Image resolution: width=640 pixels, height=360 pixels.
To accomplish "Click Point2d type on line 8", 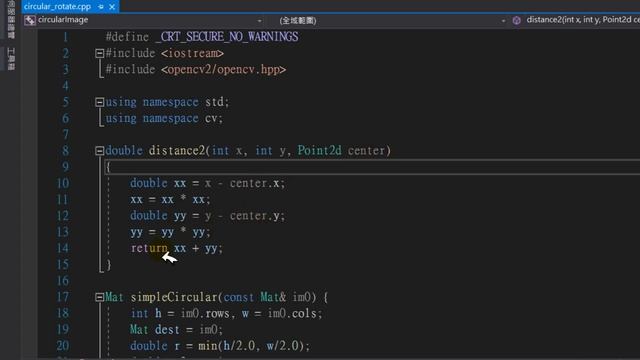I will [x=319, y=151].
